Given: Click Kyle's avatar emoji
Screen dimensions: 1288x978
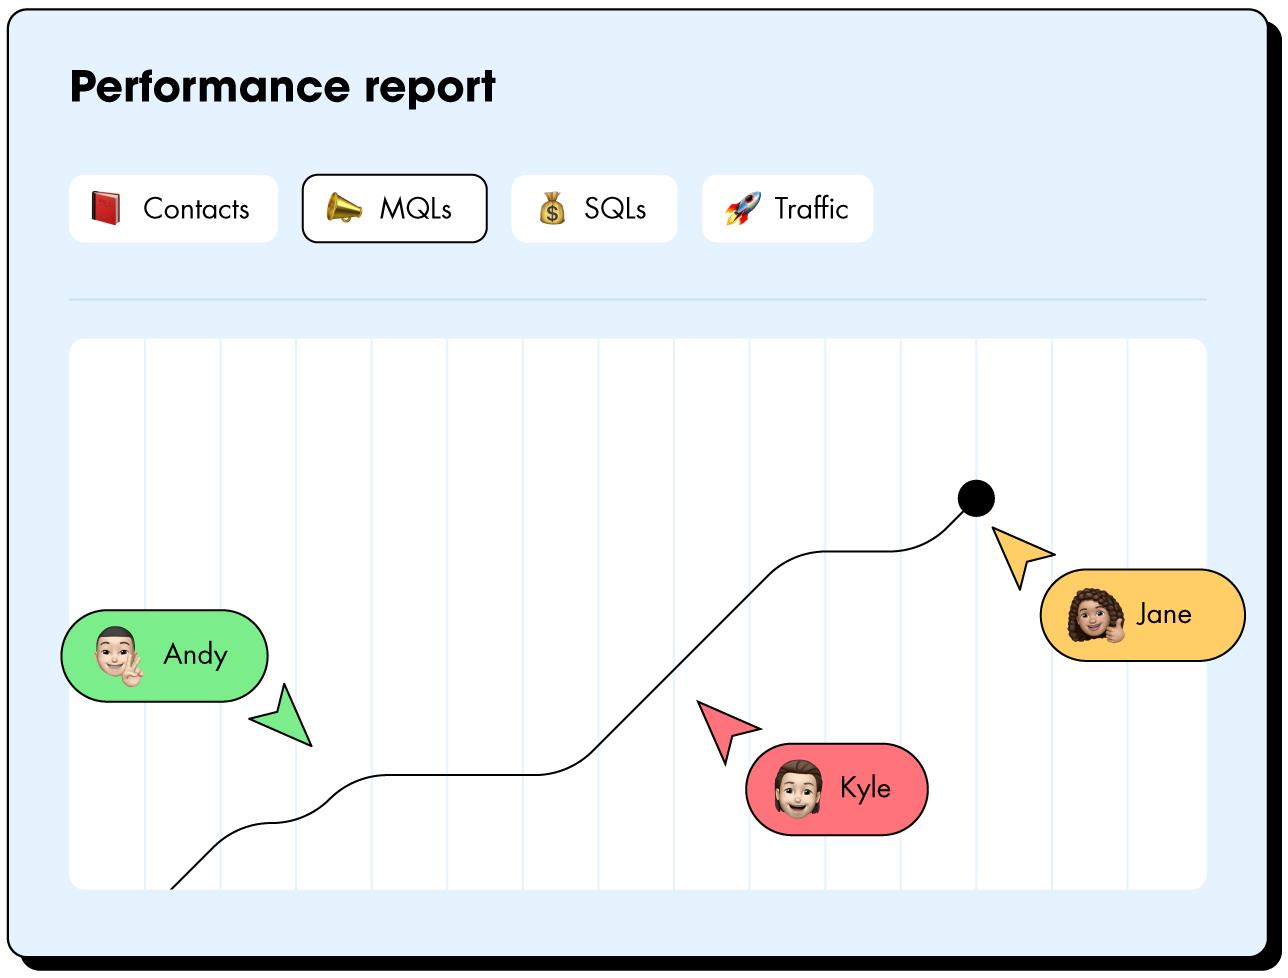Looking at the screenshot, I should point(797,789).
